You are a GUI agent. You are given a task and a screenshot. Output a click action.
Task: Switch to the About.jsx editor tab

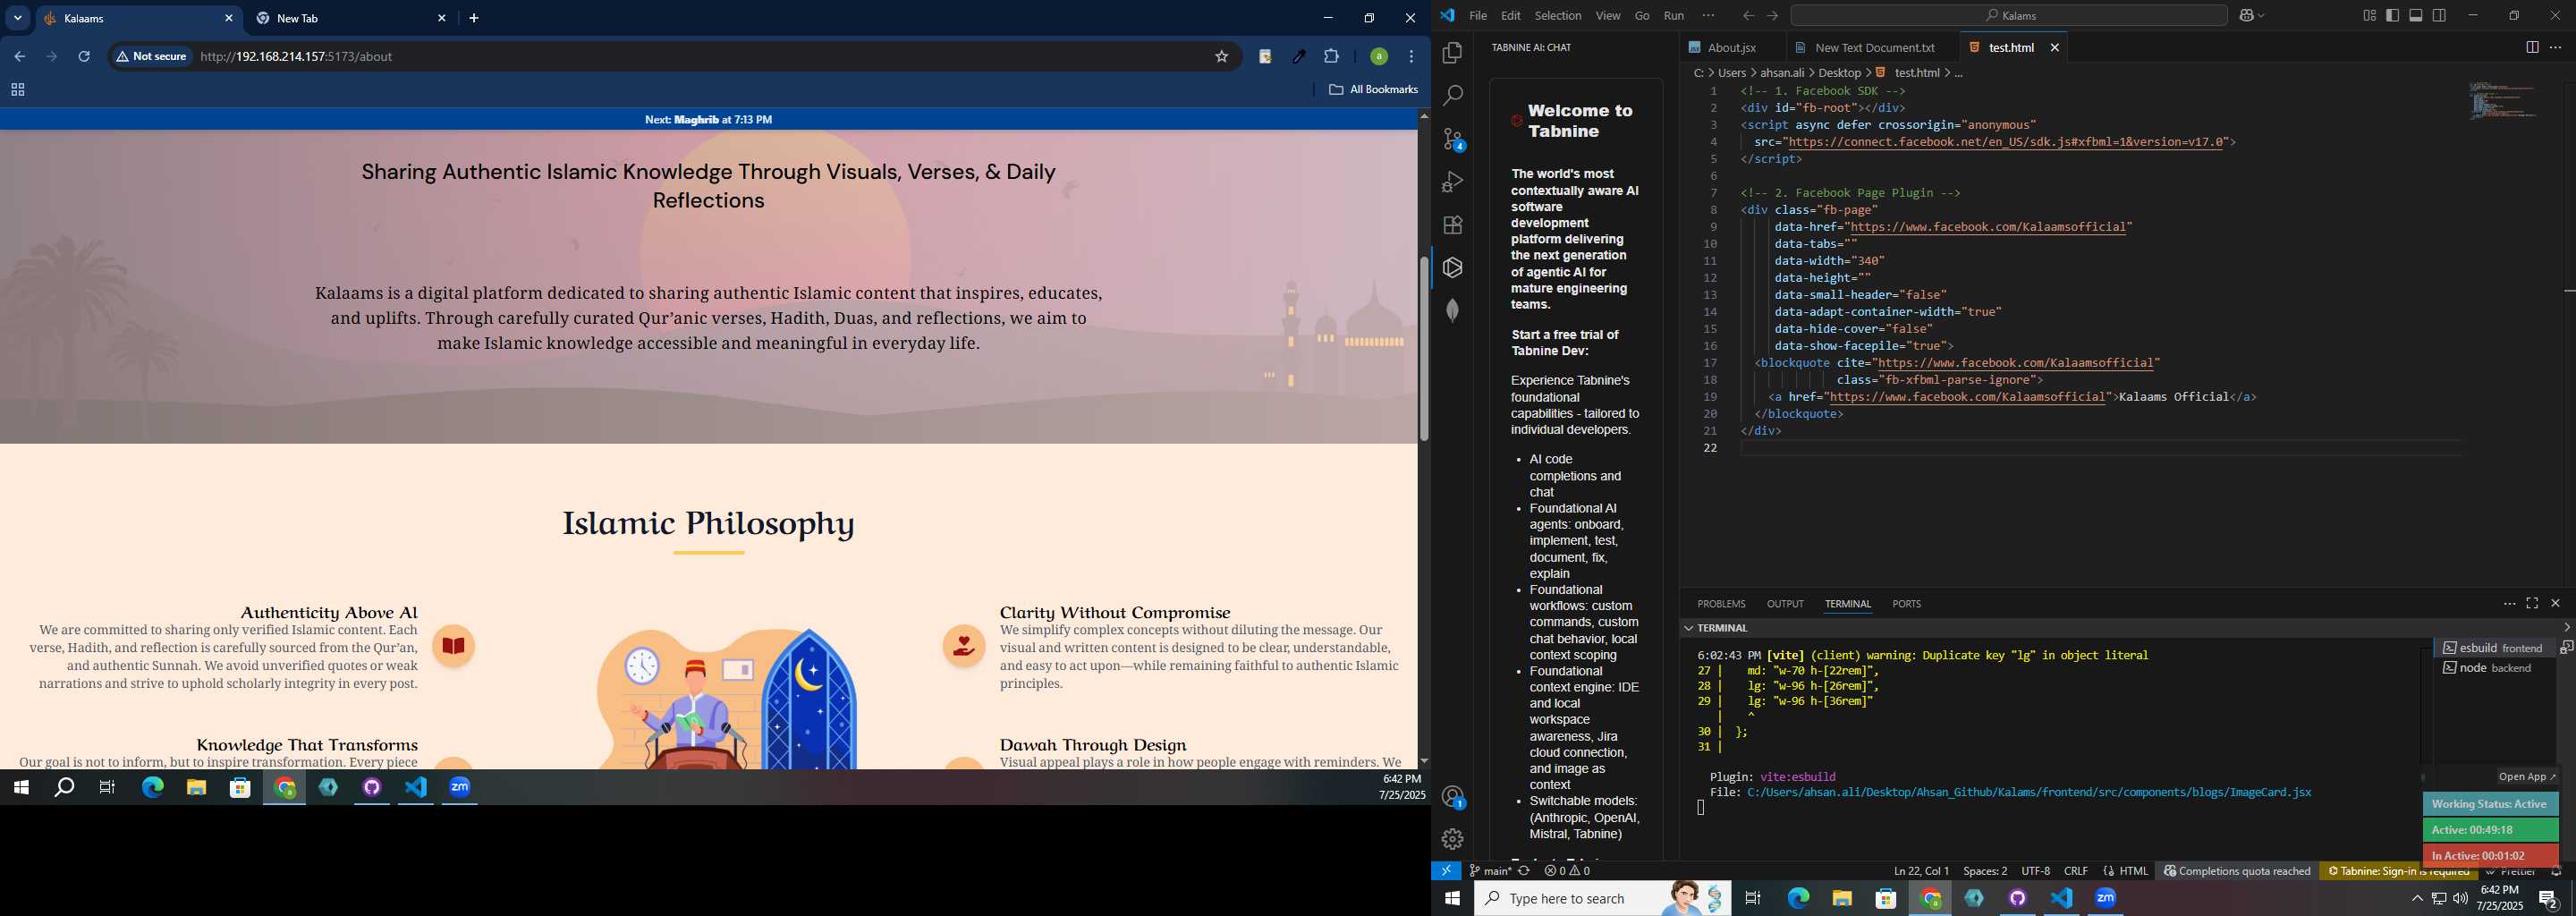tap(1731, 47)
